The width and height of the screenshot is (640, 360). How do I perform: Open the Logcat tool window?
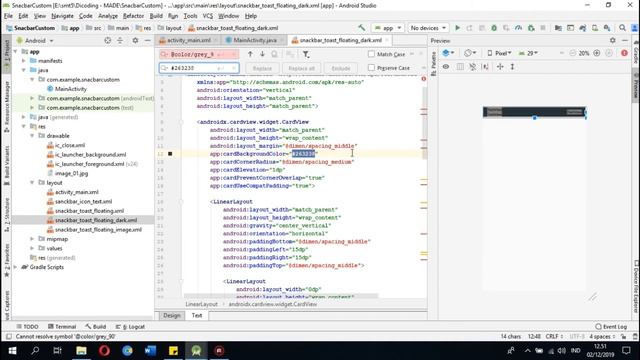coord(131,327)
